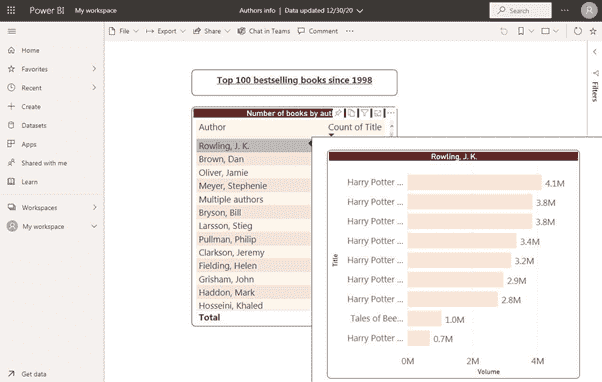The image size is (602, 382).
Task: Open the header more options ellipsis
Action: (x=564, y=10)
